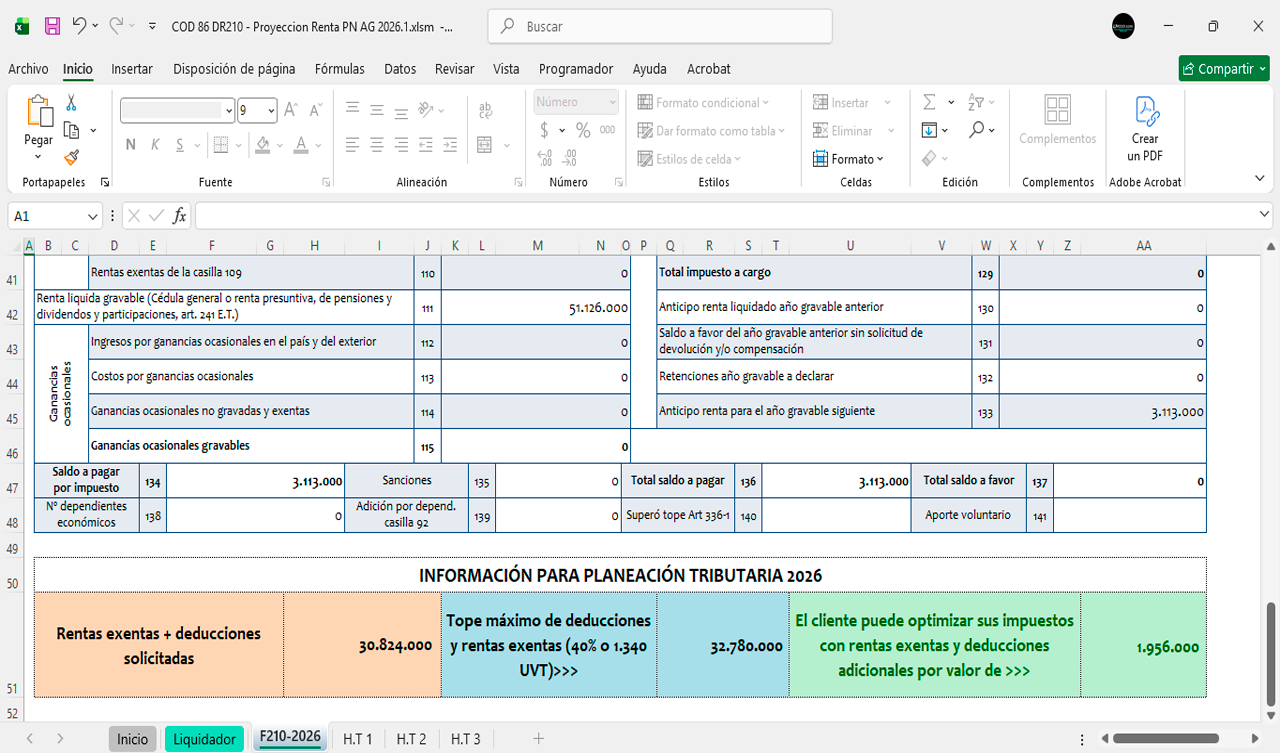
Task: Open Find and Select magnifier
Action: pos(976,130)
